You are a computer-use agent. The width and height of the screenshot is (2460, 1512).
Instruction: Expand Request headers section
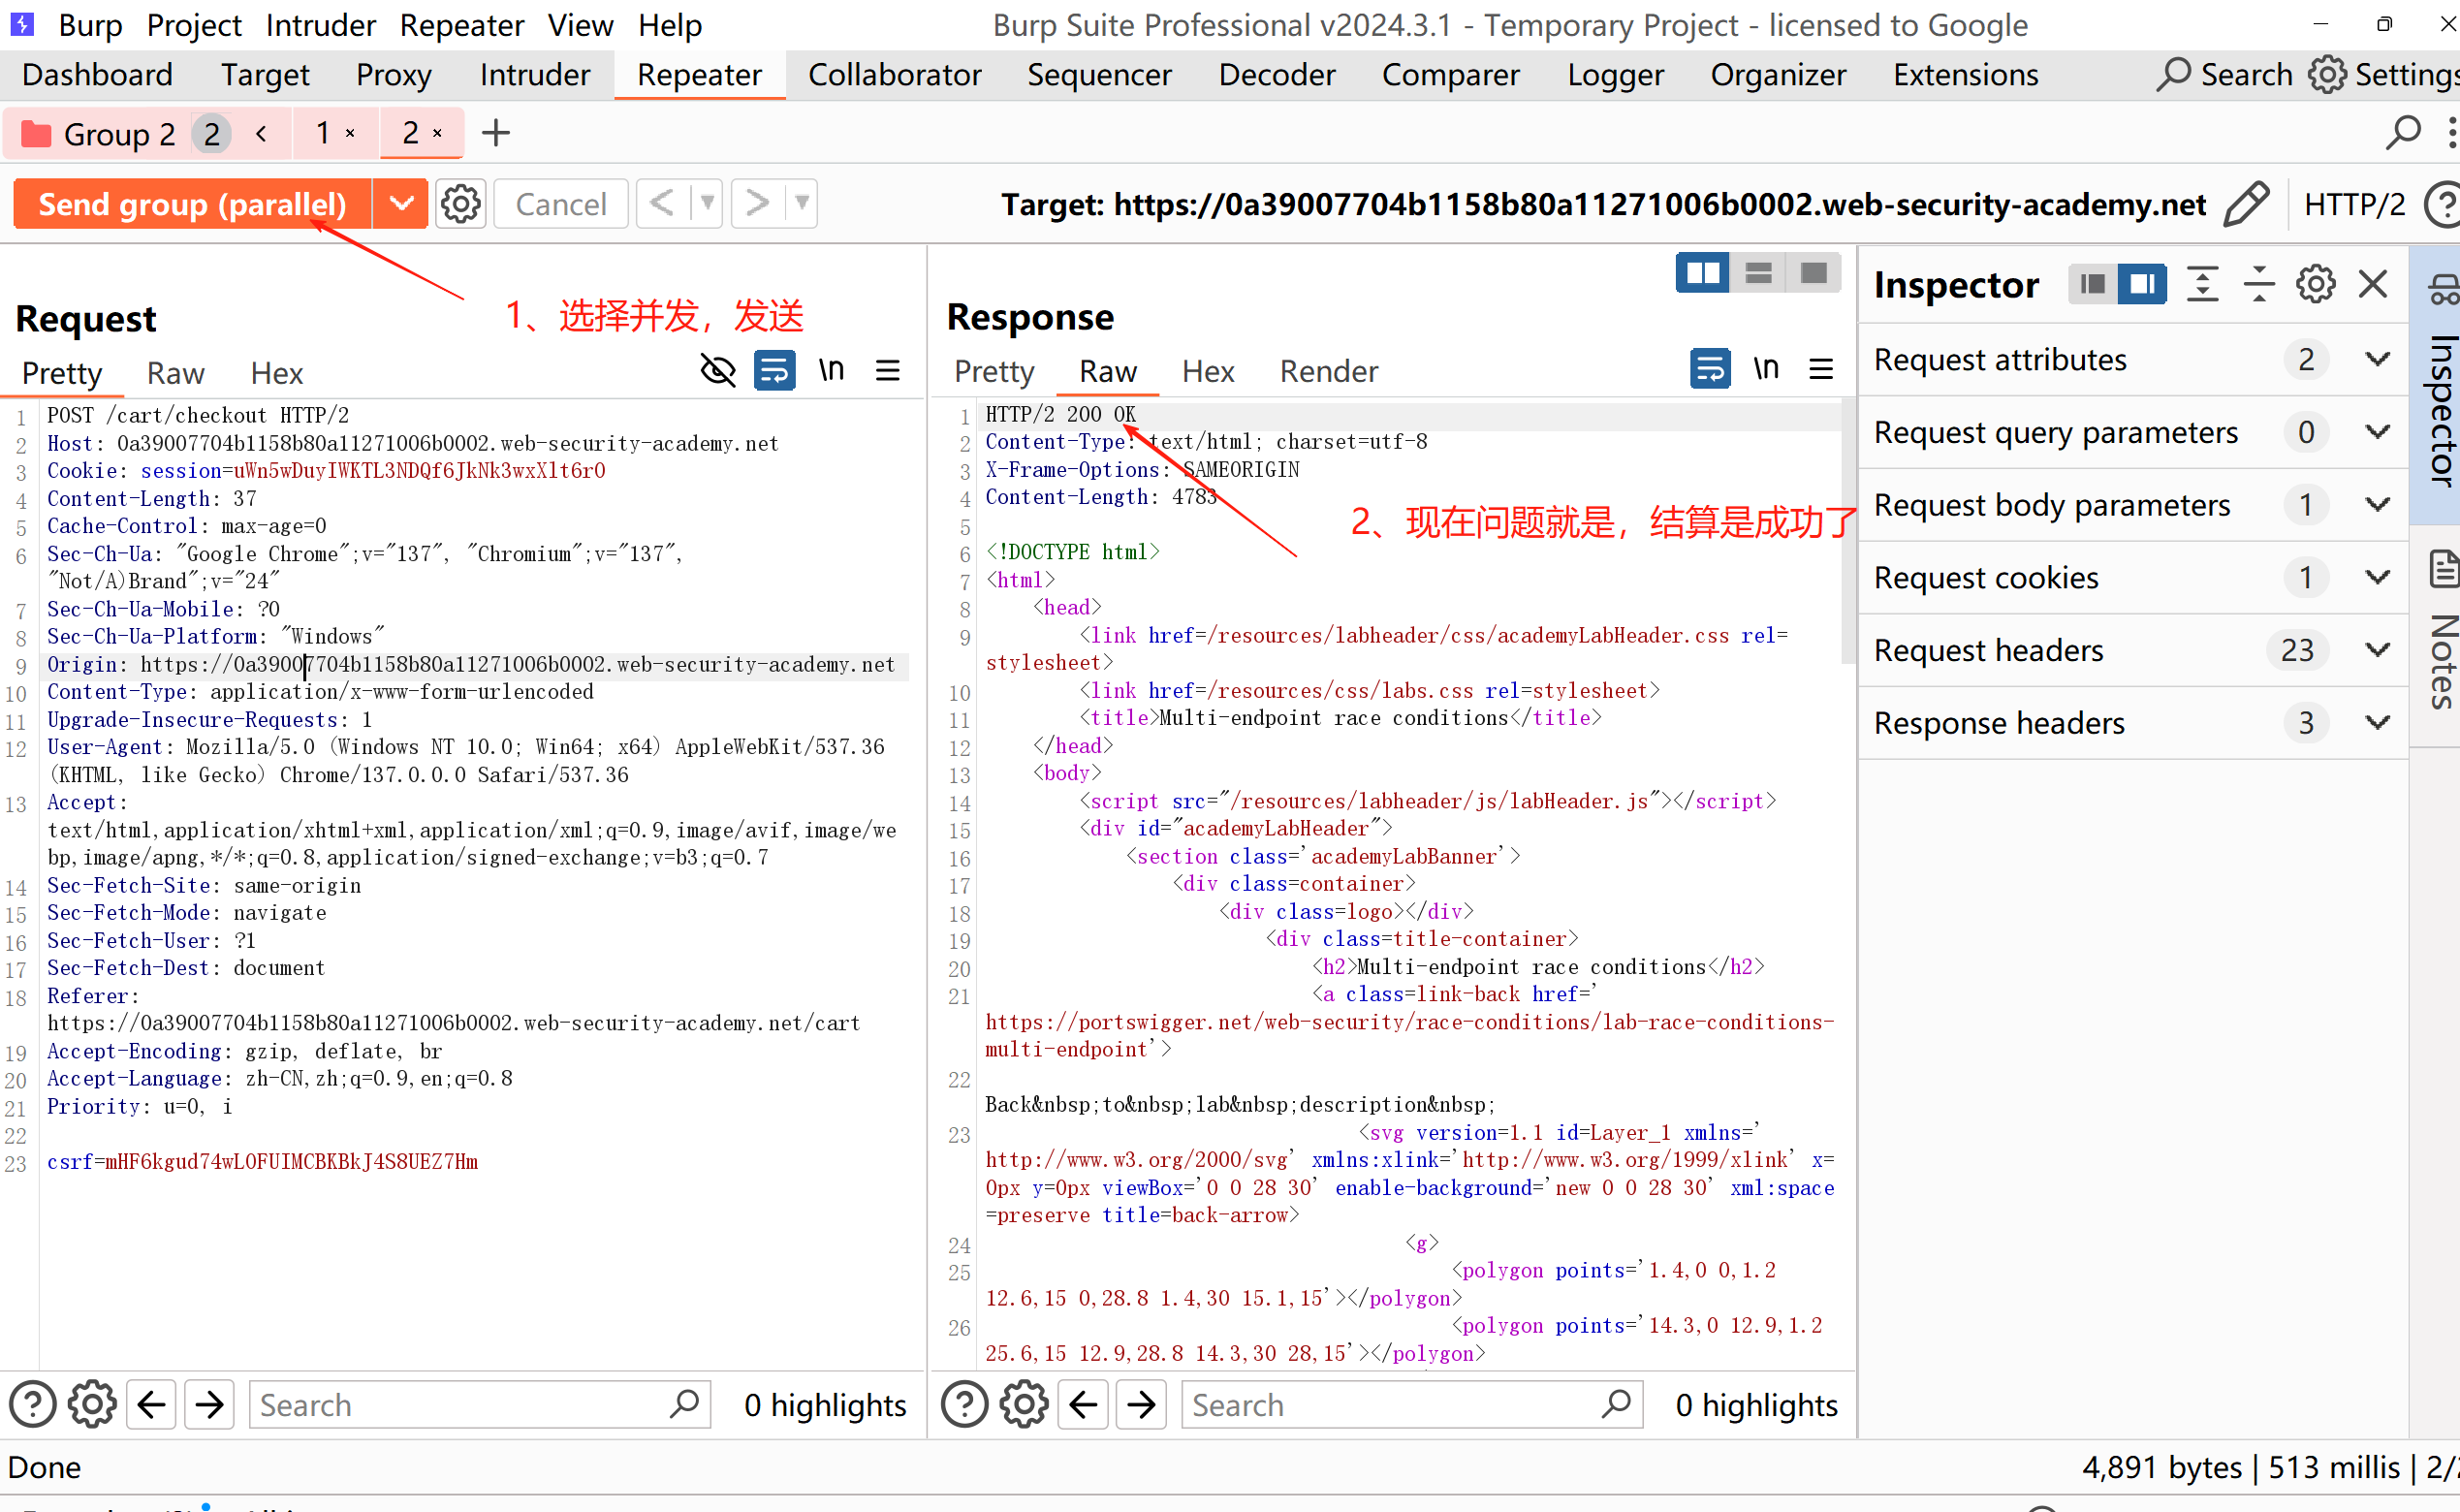[2378, 650]
